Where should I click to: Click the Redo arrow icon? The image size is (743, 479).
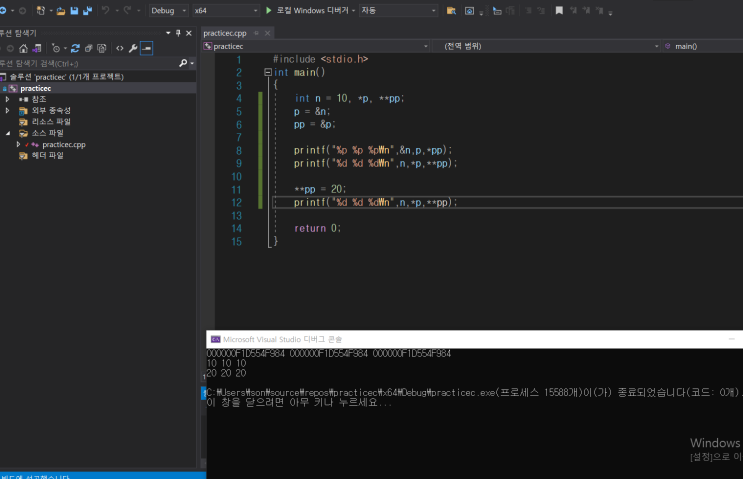coord(127,10)
